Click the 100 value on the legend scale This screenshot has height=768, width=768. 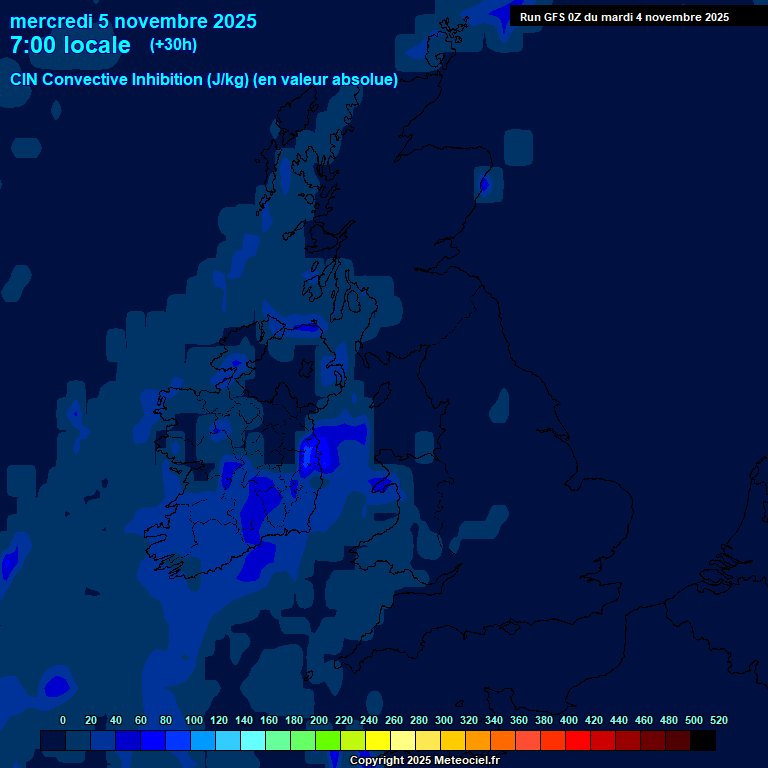193,720
